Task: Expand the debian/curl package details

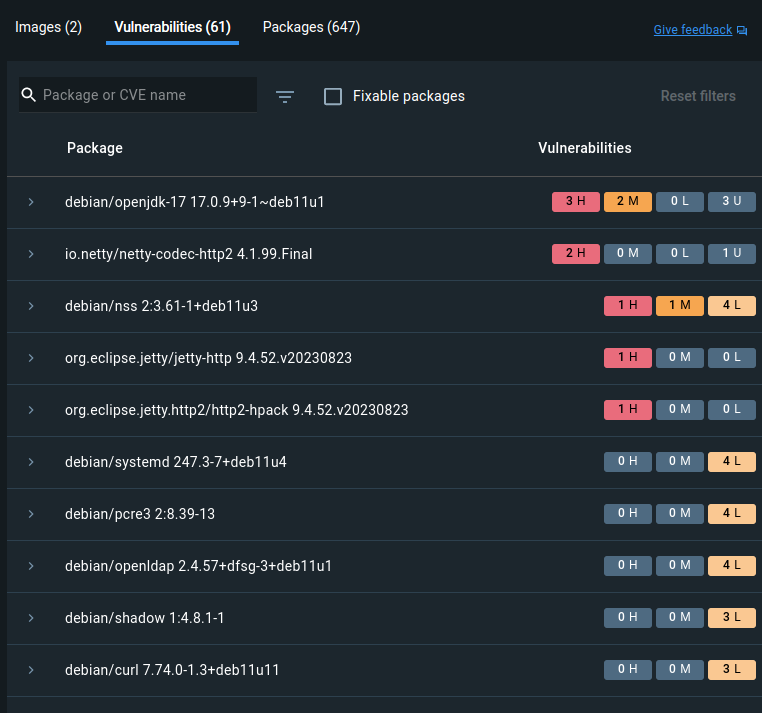Action: [x=31, y=670]
